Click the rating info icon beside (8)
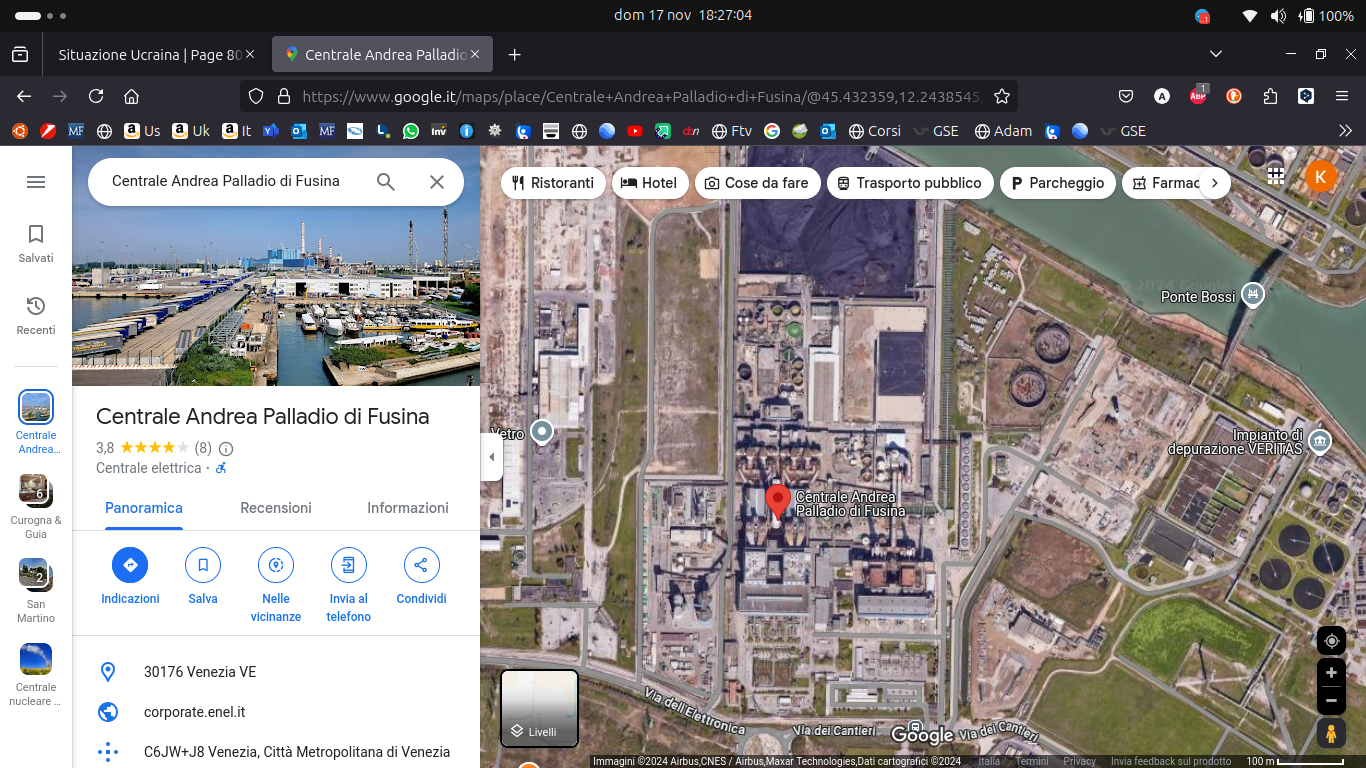This screenshot has width=1366, height=768. click(x=226, y=448)
